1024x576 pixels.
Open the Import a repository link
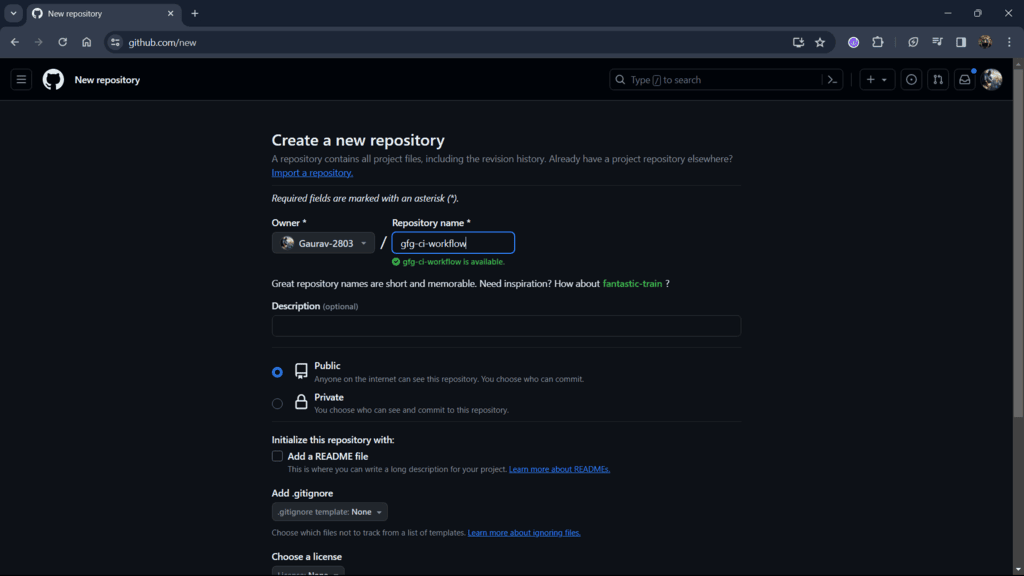(x=312, y=173)
